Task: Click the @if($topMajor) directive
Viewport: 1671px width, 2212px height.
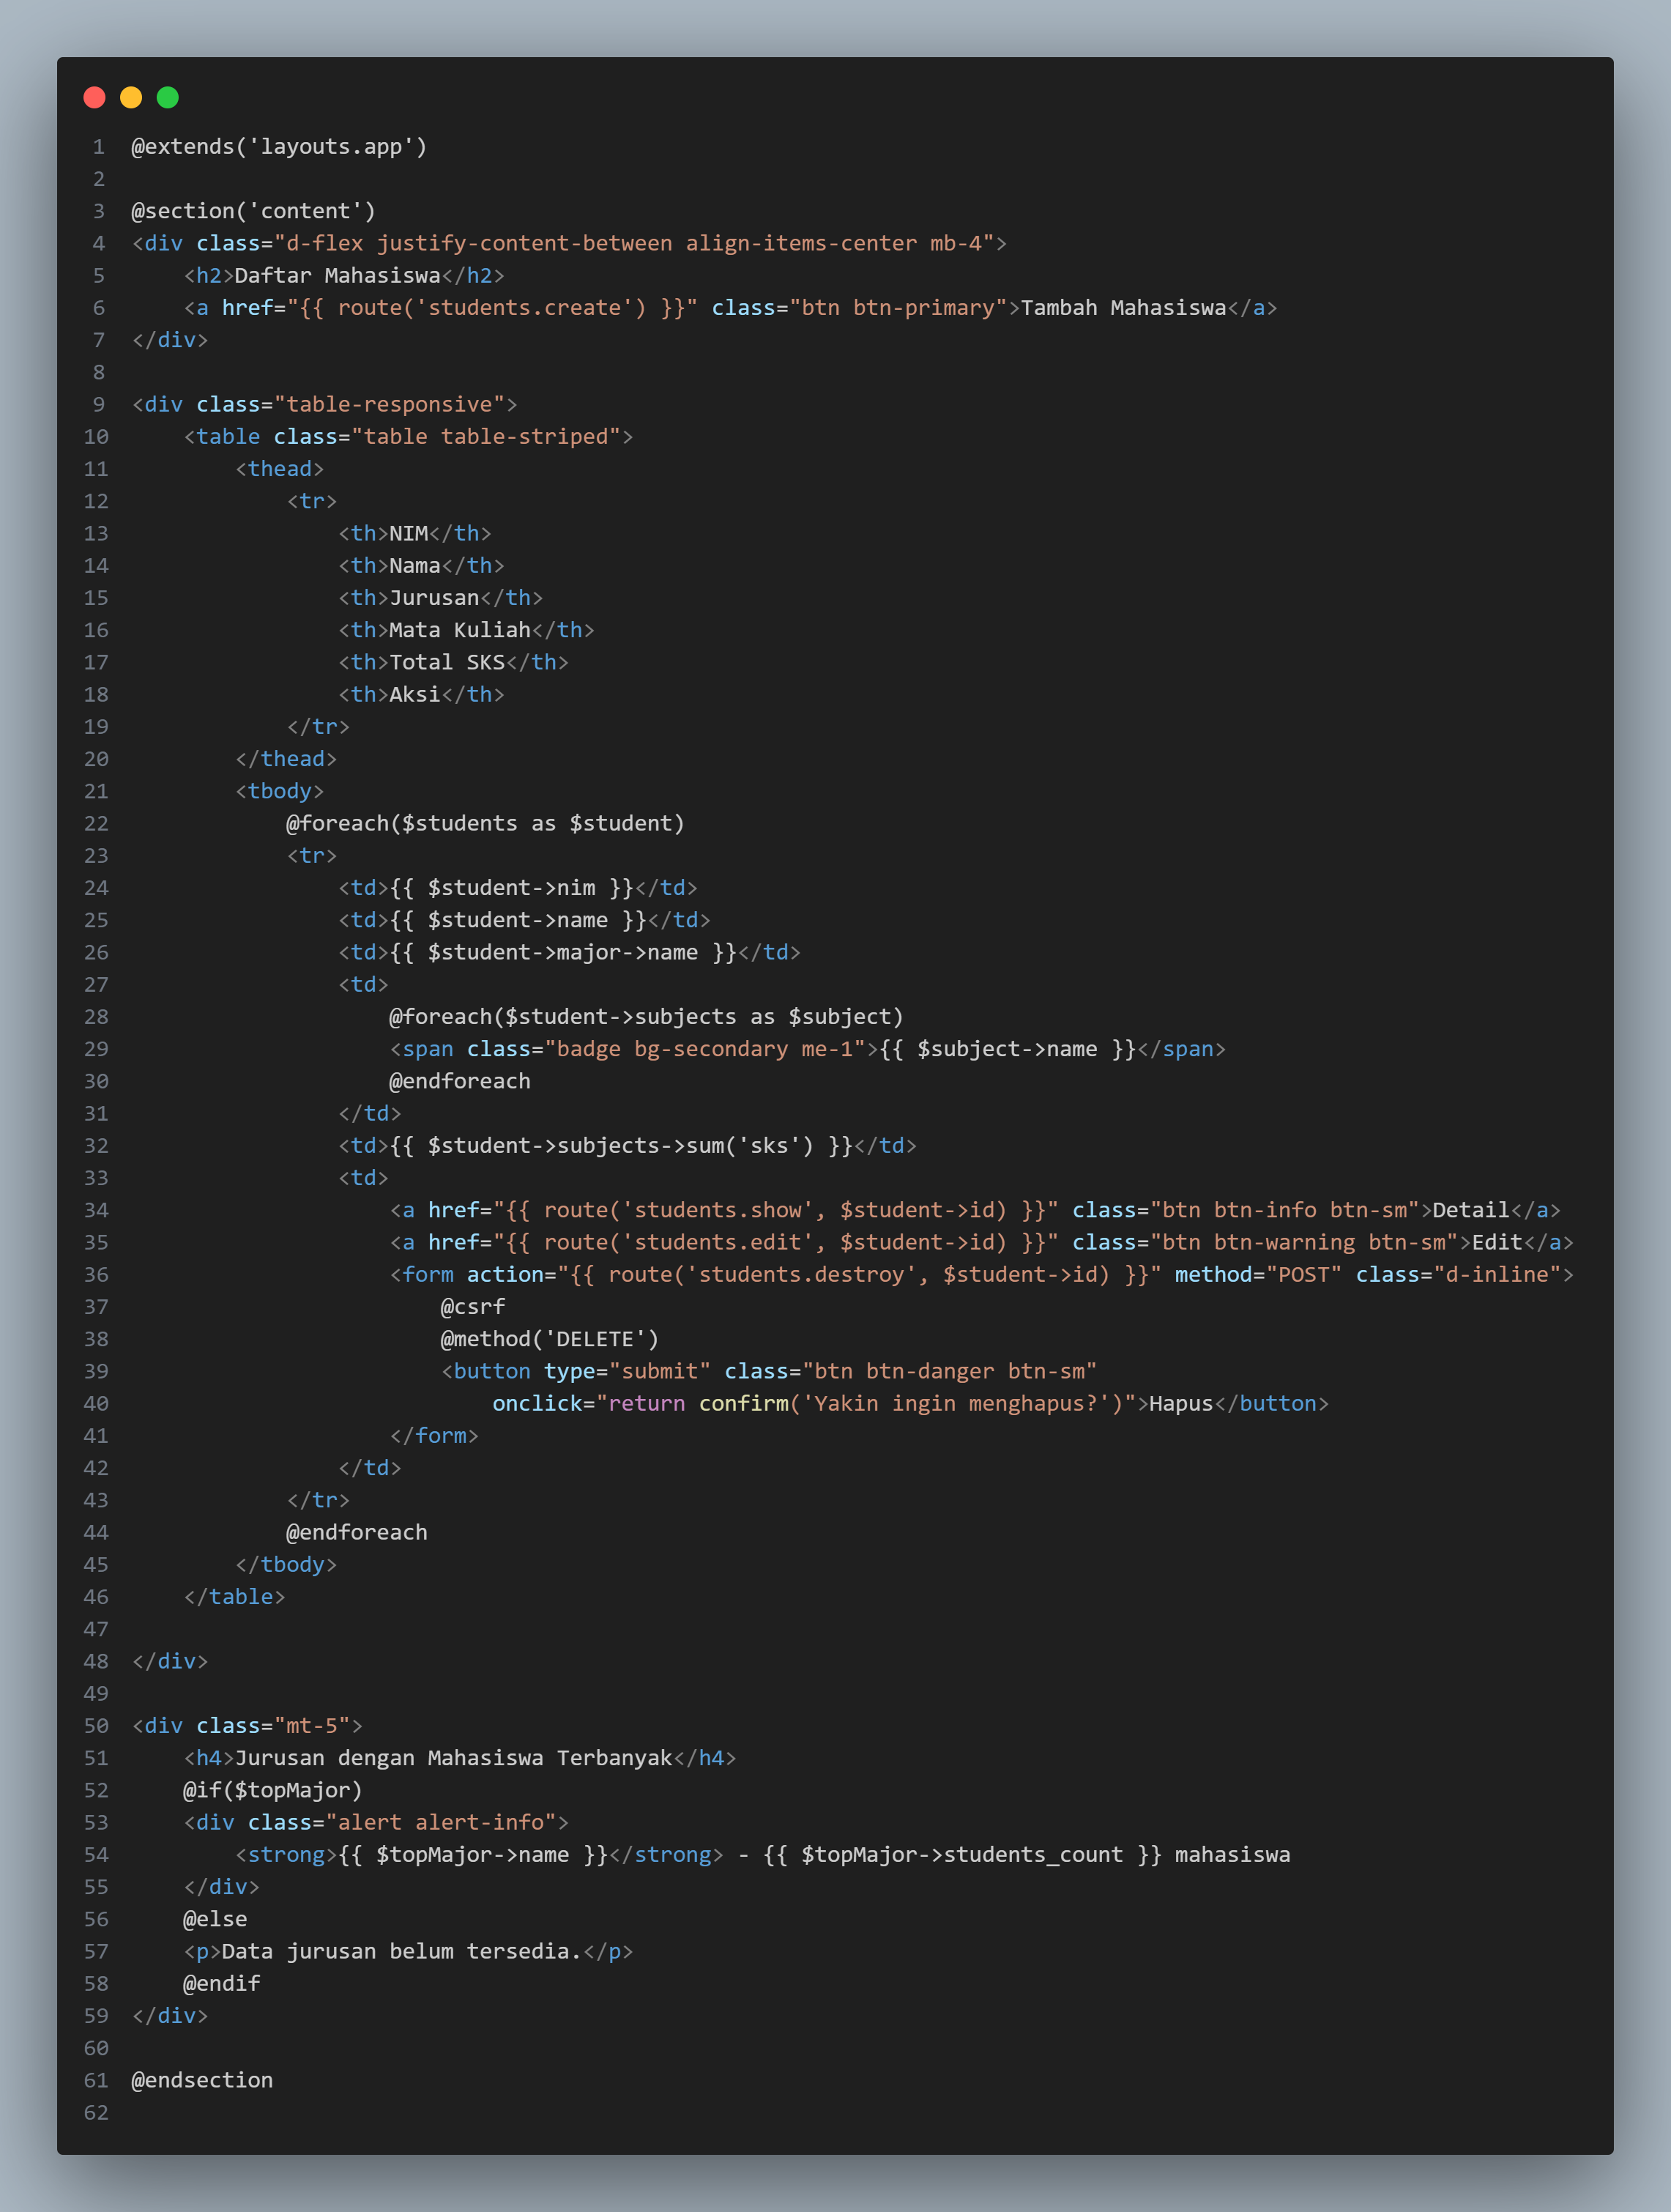Action: (272, 1790)
